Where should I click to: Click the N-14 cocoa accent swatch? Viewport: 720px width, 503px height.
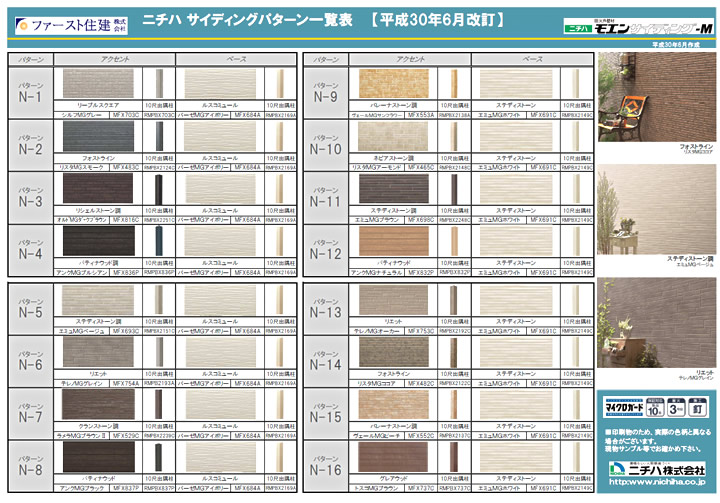pos(394,352)
